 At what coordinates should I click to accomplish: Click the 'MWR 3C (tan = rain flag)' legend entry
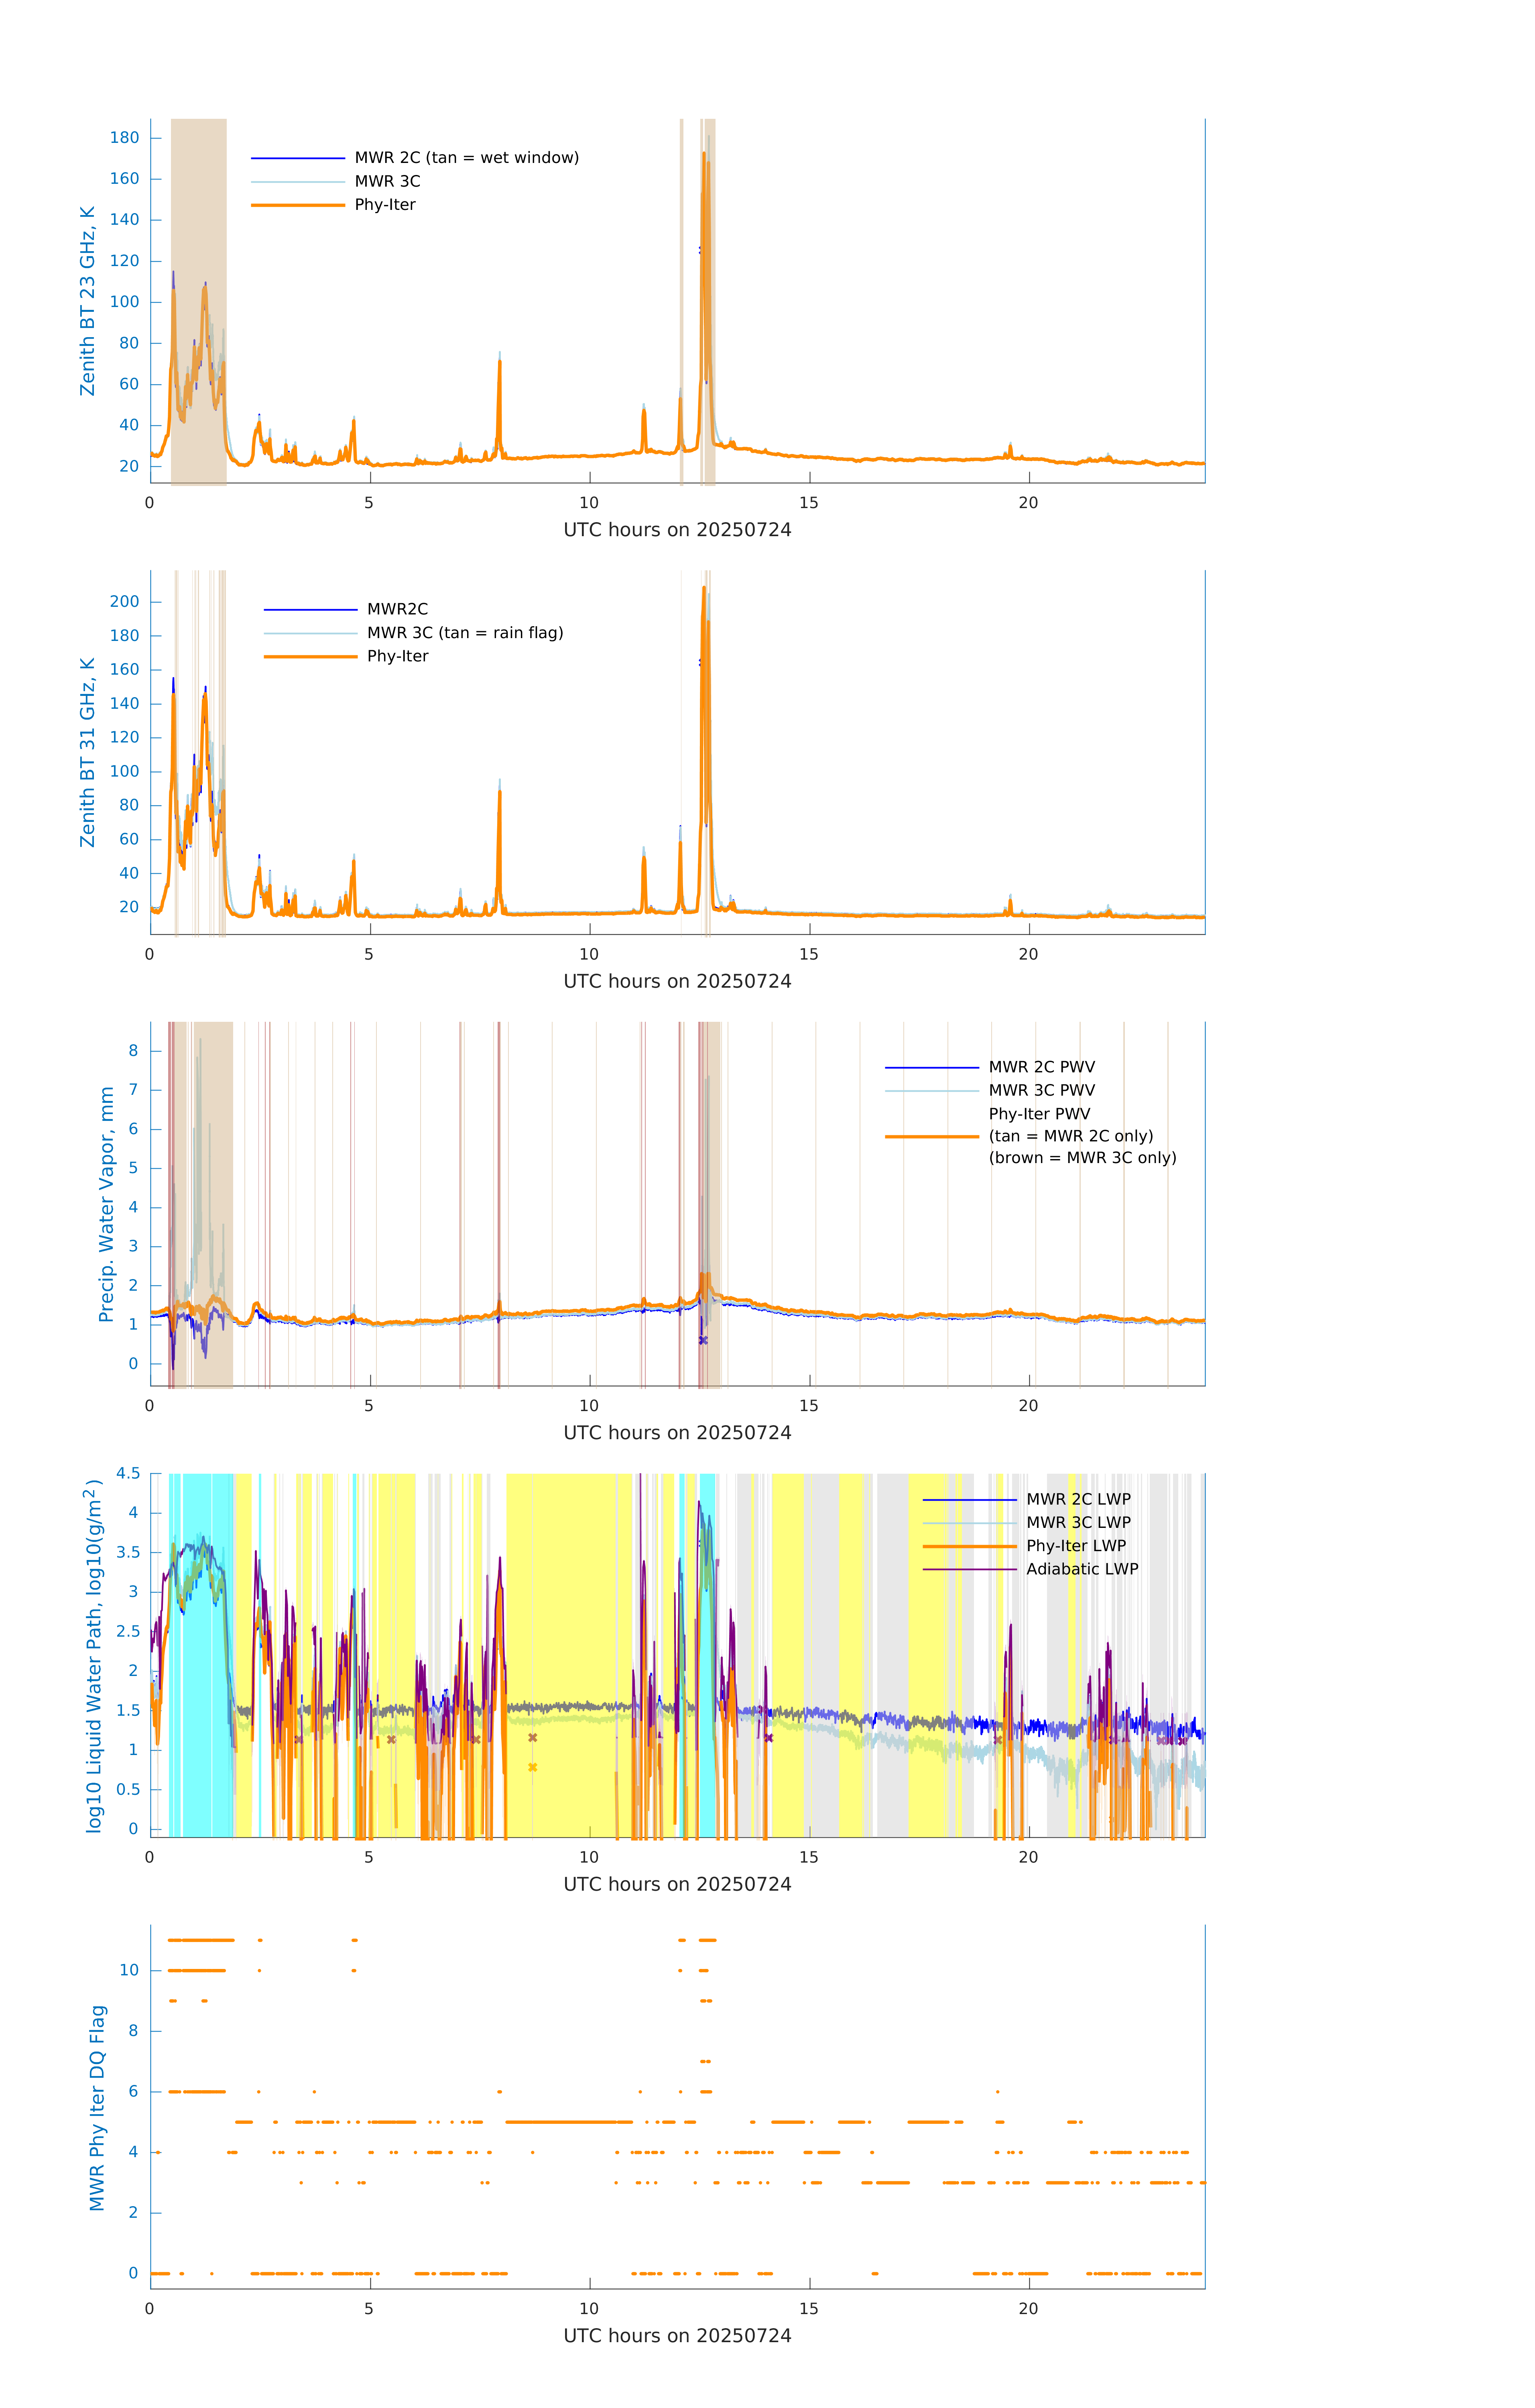465,633
